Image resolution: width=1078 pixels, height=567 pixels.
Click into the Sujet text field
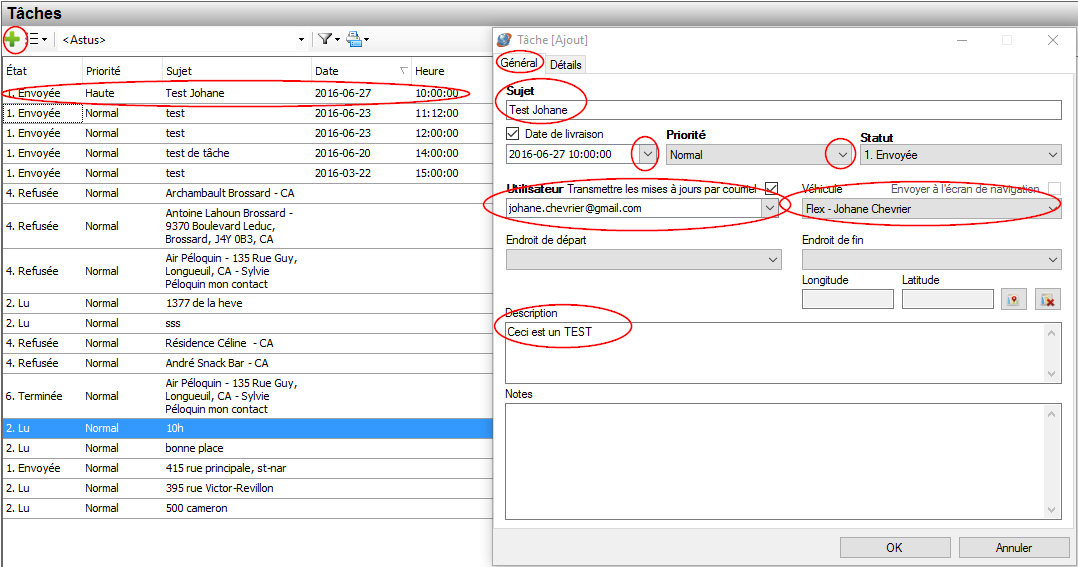click(x=783, y=110)
